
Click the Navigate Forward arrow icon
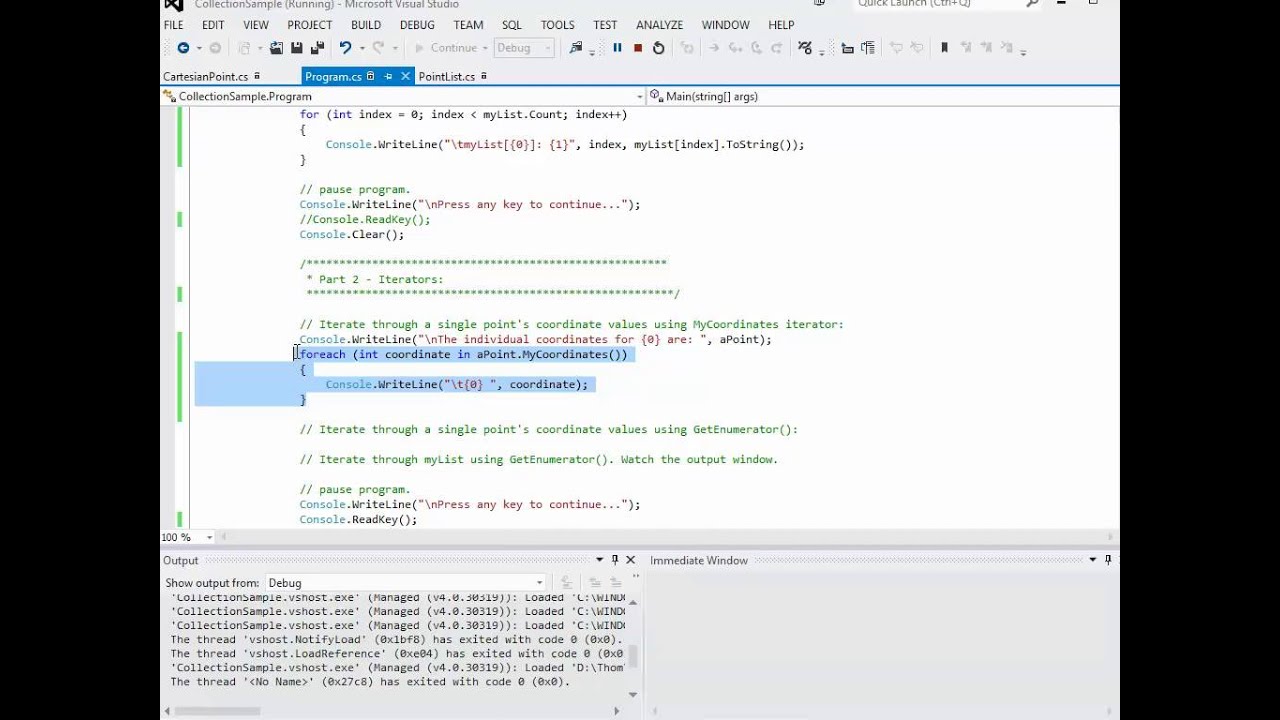point(215,48)
